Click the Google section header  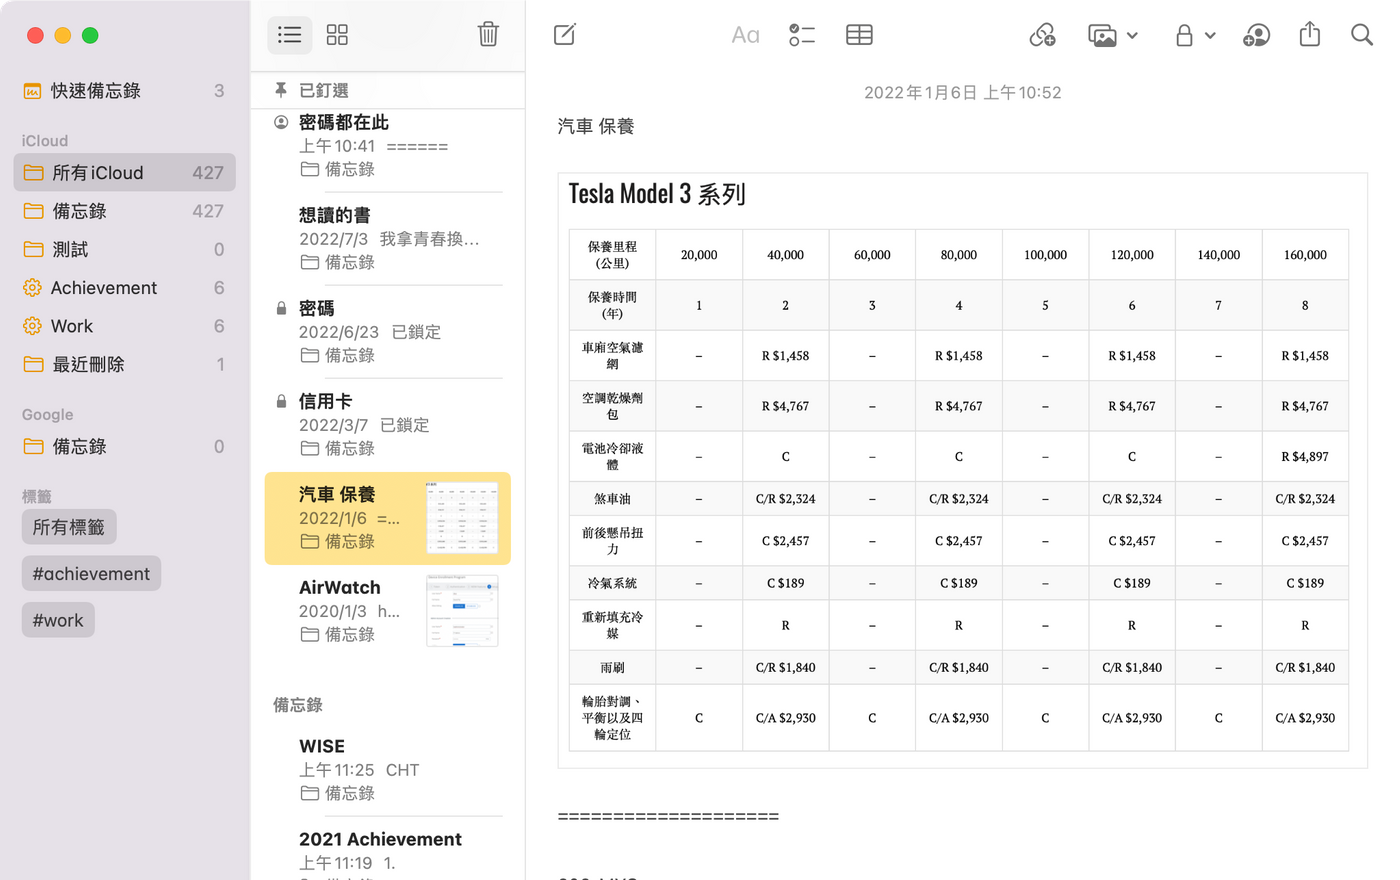coord(48,415)
